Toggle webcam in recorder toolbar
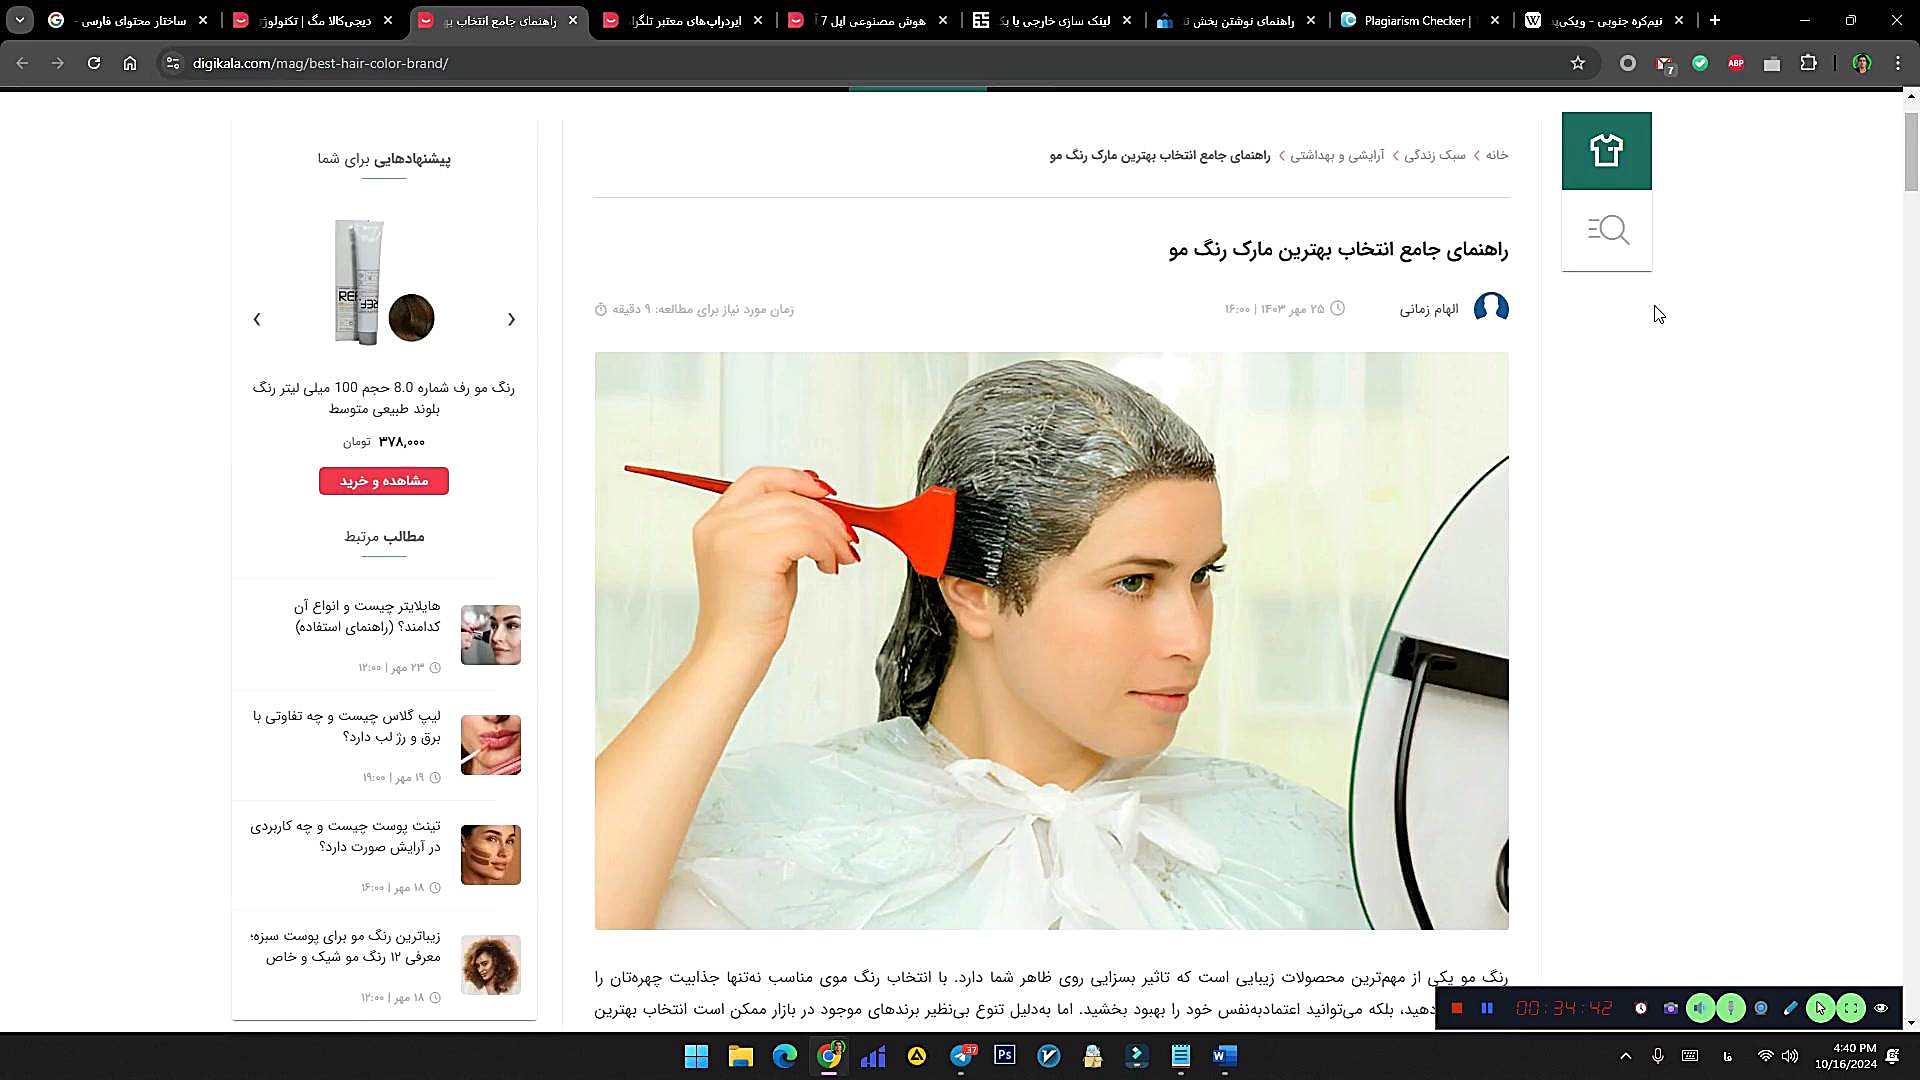This screenshot has height=1080, width=1920. coord(1761,1008)
